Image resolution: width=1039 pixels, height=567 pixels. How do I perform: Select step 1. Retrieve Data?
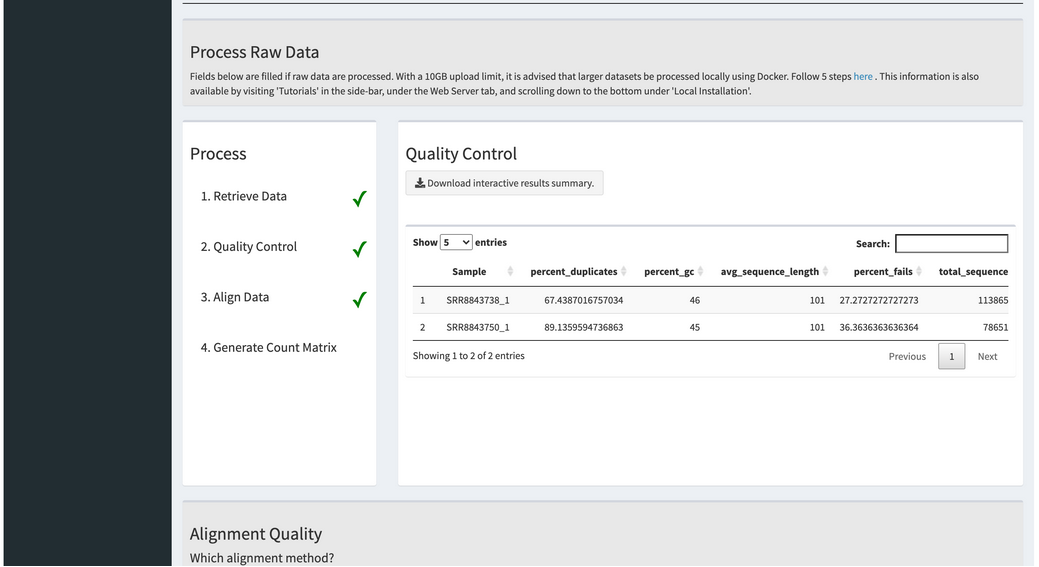[x=244, y=196]
